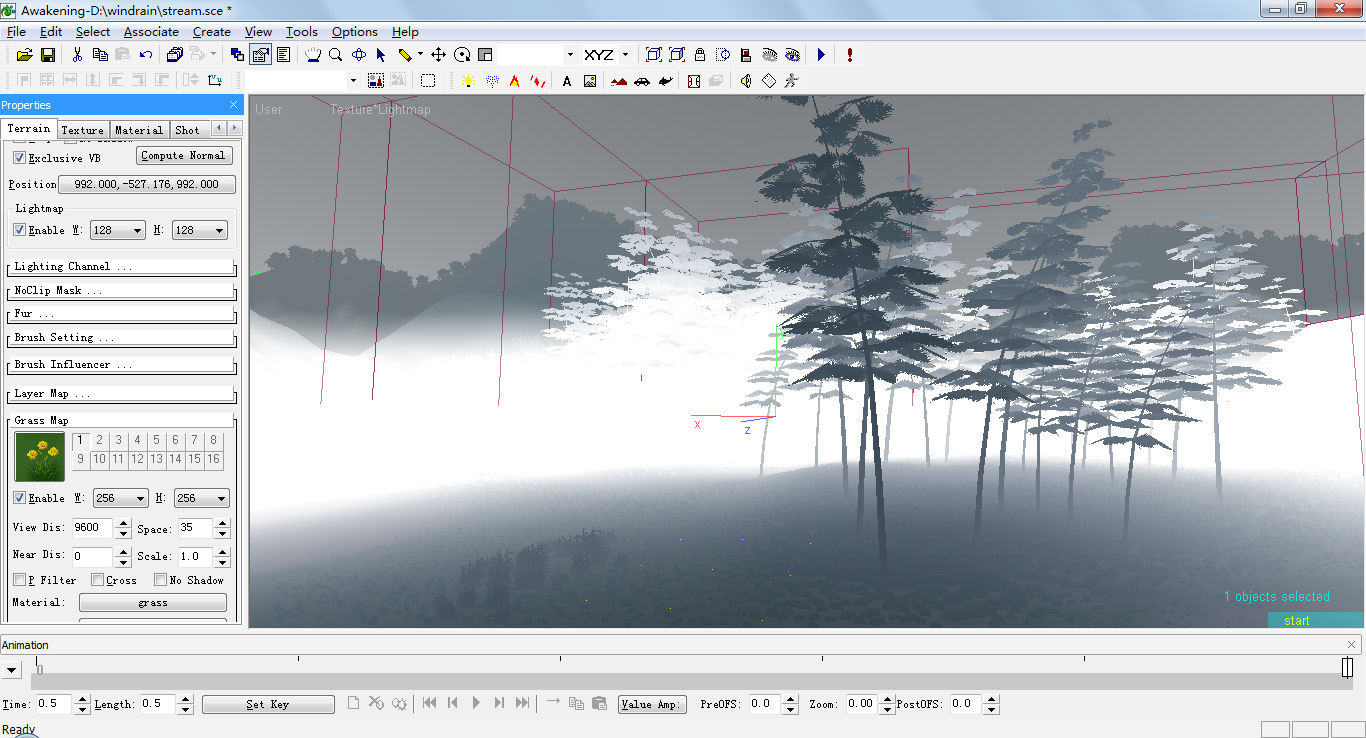
Task: Click the red exclamation build icon
Action: coord(848,54)
